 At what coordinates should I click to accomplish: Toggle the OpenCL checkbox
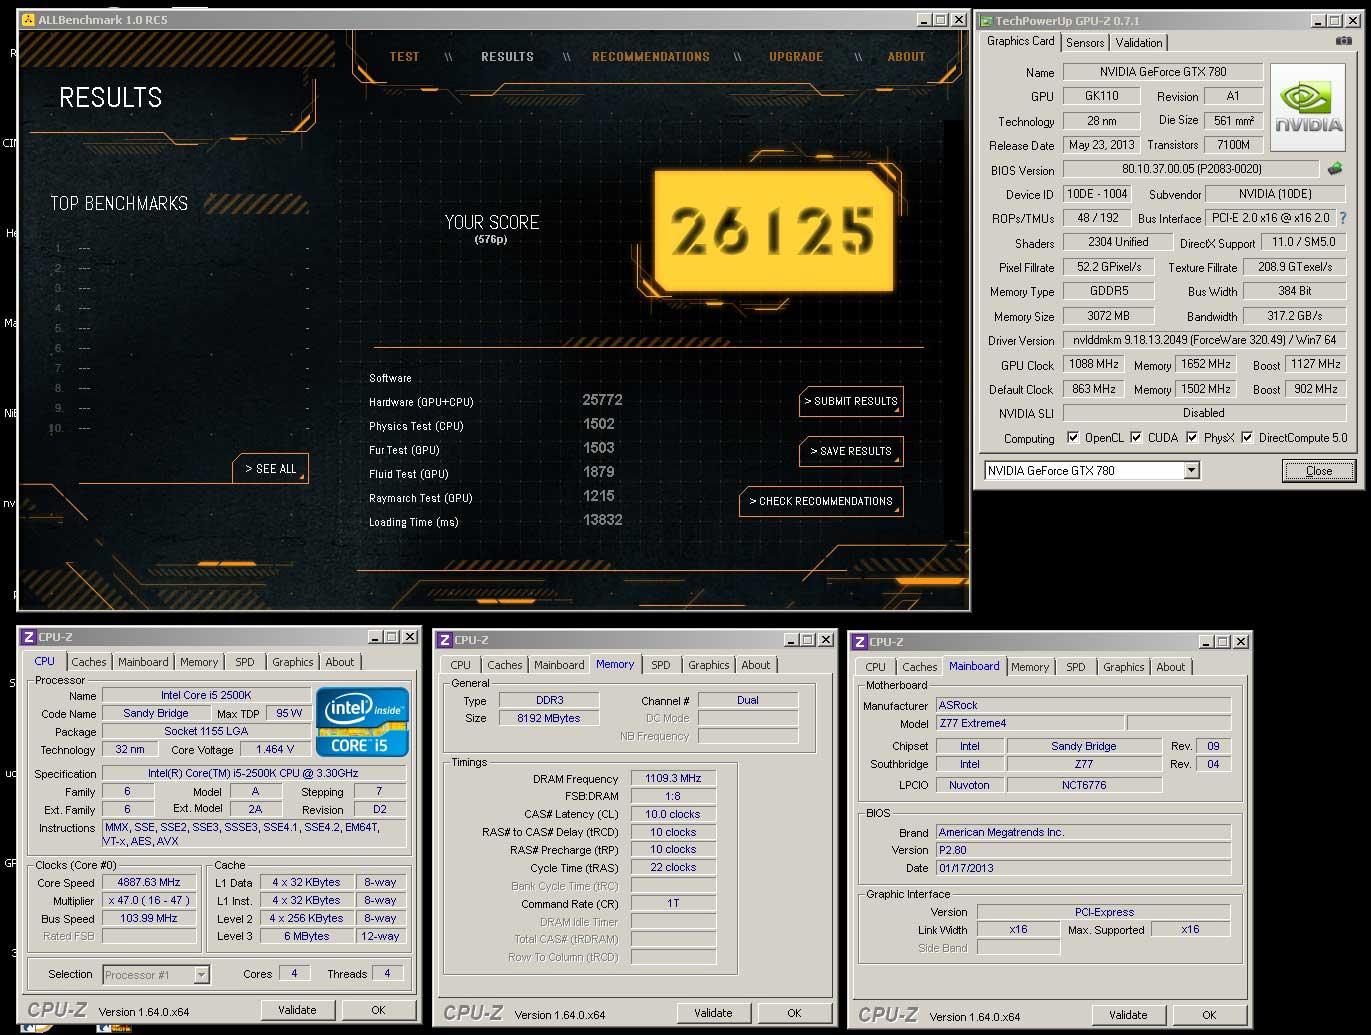pyautogui.click(x=1073, y=437)
